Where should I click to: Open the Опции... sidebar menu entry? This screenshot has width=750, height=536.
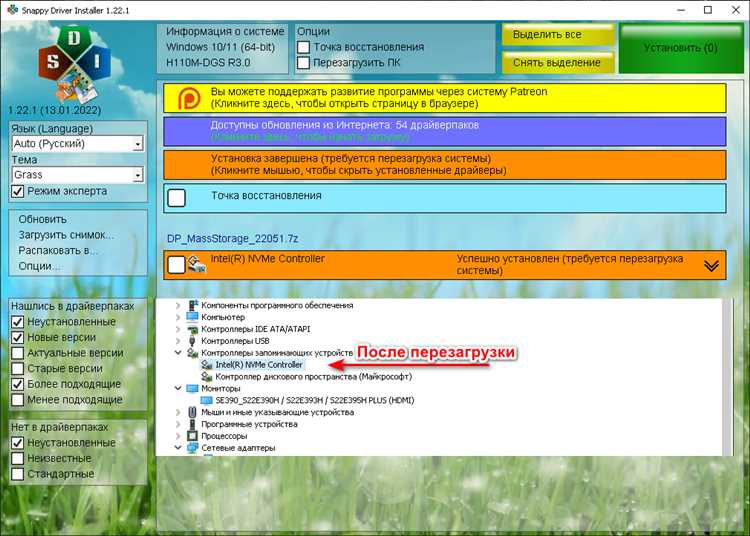(39, 266)
